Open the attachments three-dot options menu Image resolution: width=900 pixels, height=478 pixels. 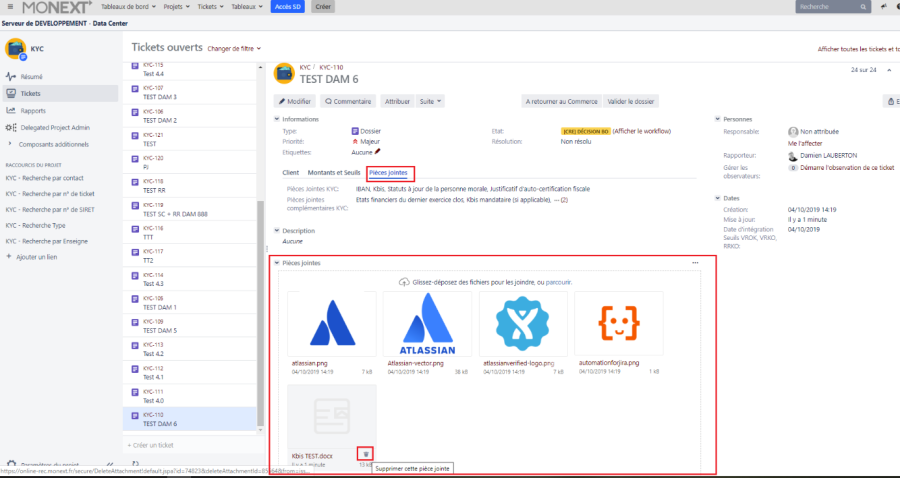click(695, 262)
